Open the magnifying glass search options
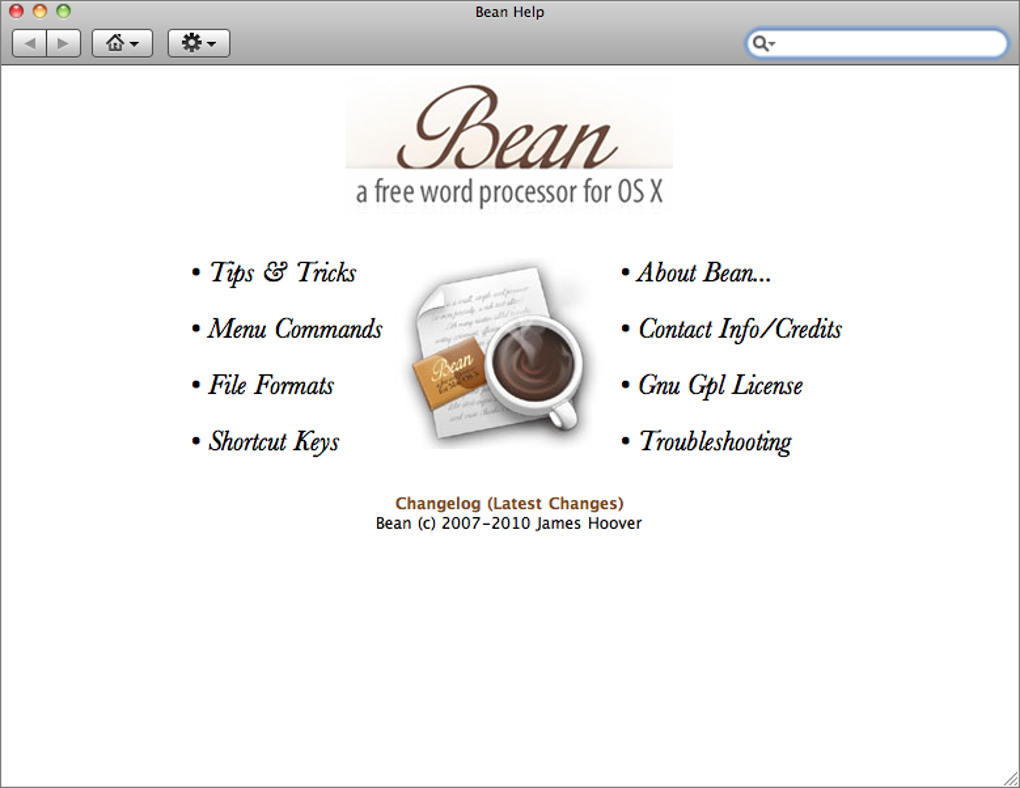 point(763,44)
